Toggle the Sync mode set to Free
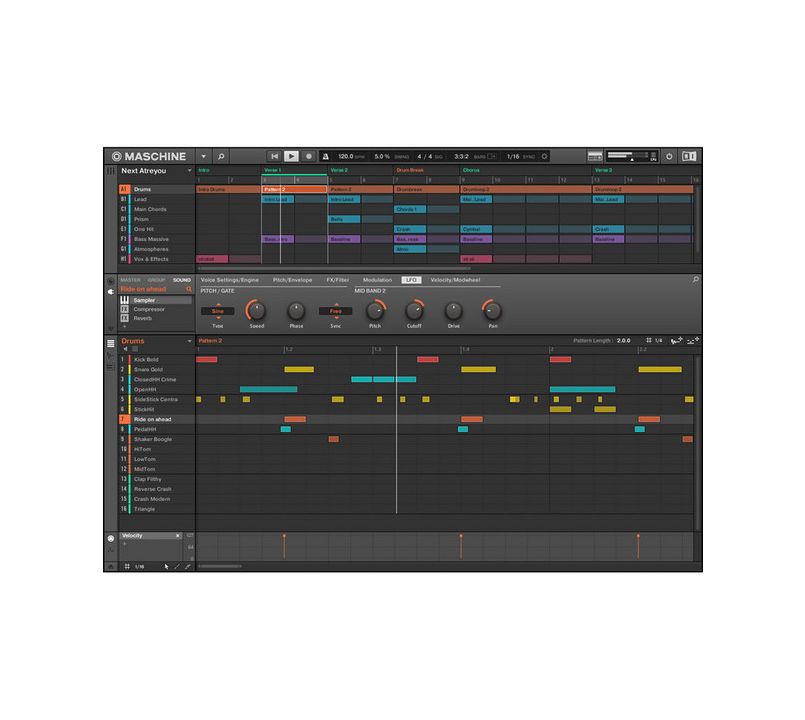Viewport: 805px width, 720px height. (x=335, y=311)
